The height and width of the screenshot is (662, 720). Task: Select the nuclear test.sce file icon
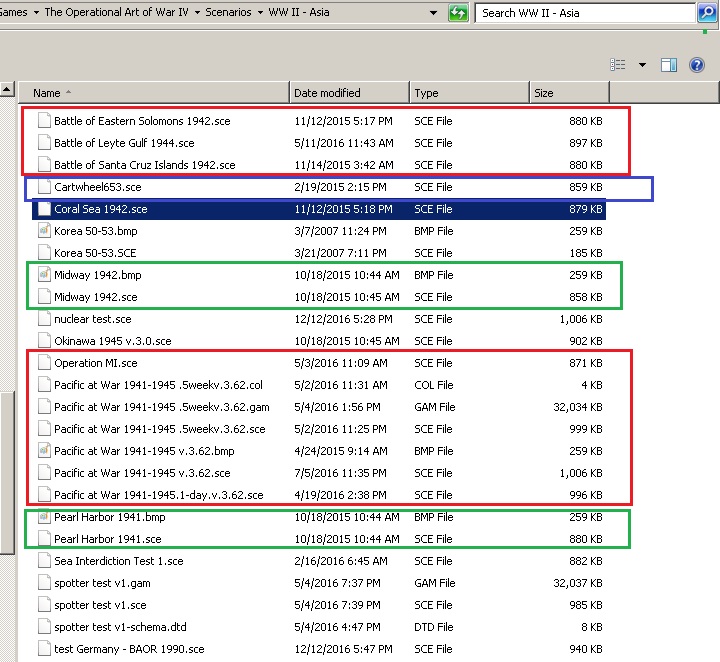(44, 319)
